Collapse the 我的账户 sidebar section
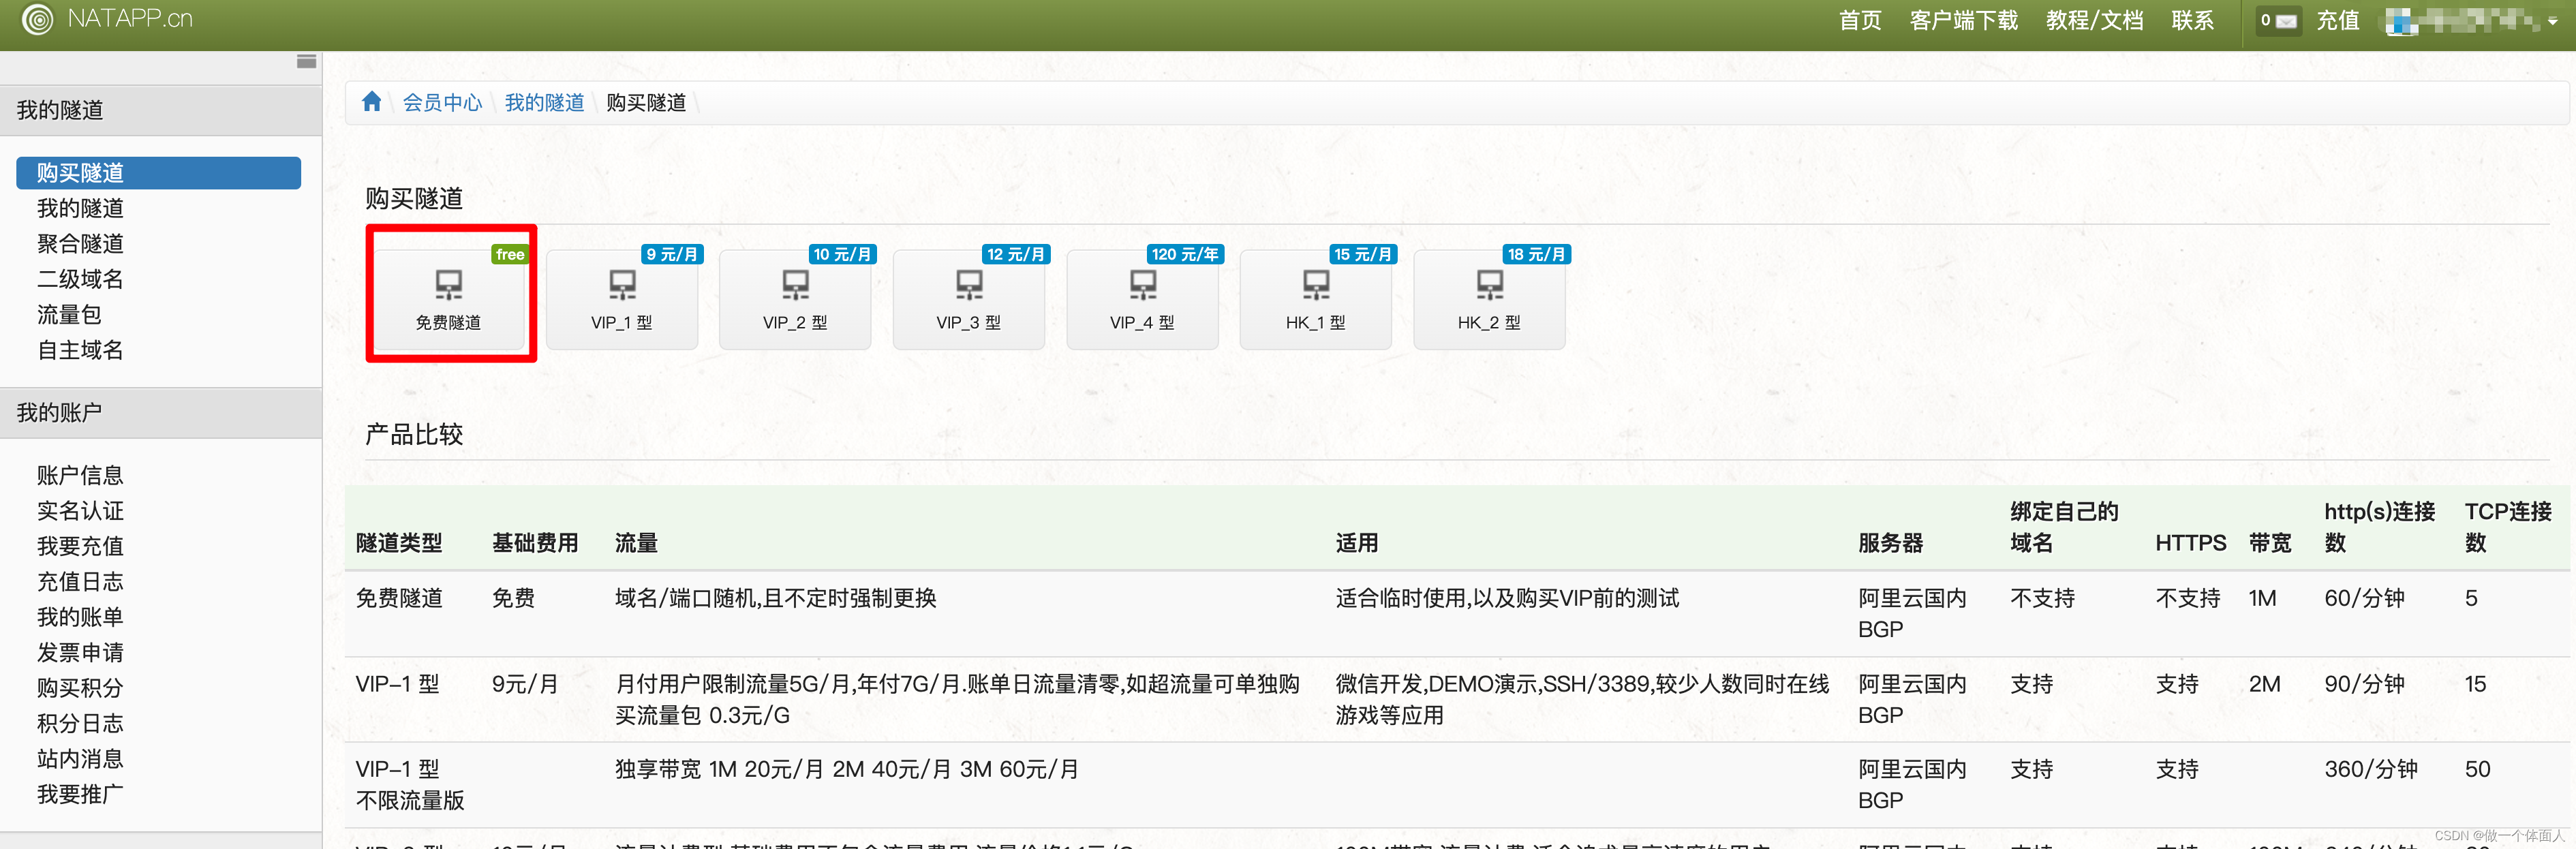Image resolution: width=2576 pixels, height=849 pixels. pos(60,412)
